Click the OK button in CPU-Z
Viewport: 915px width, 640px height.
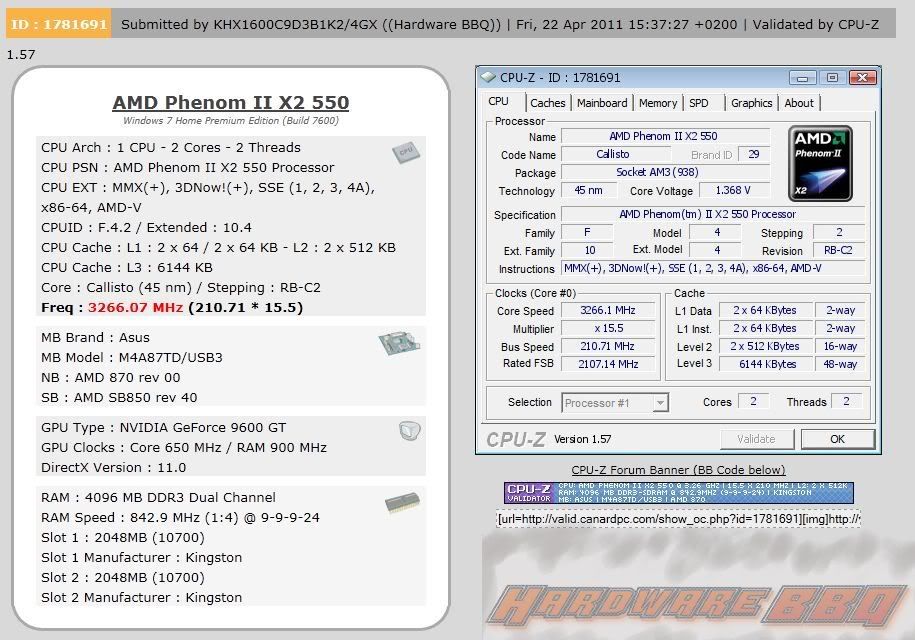tap(837, 439)
